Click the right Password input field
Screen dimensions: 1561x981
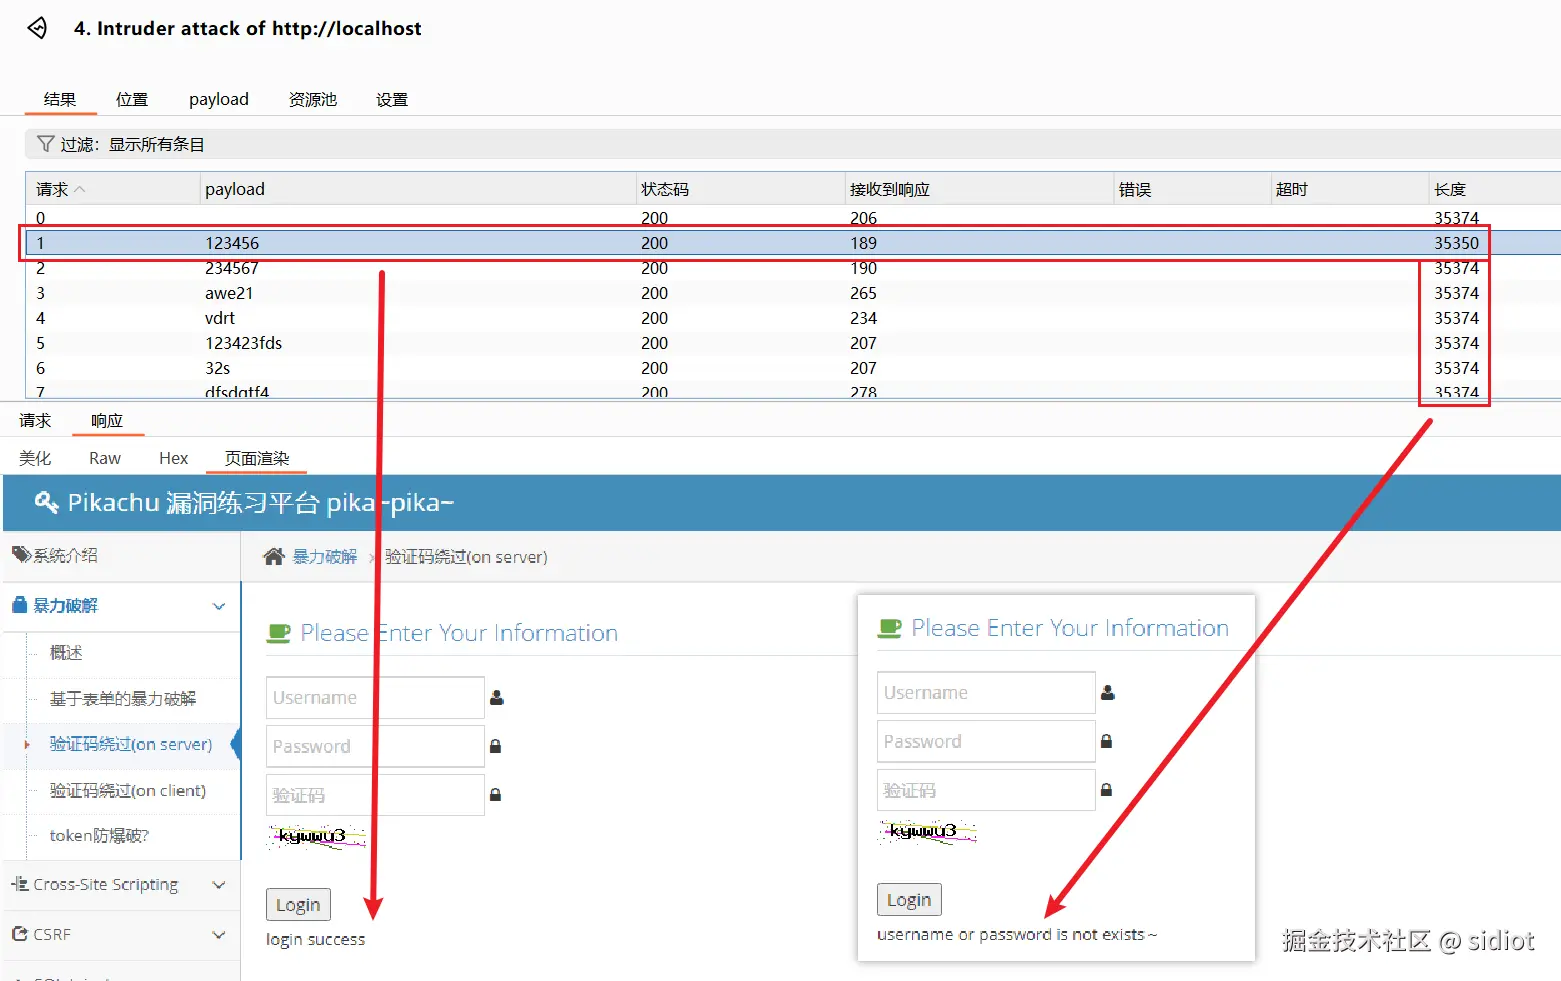(x=986, y=741)
